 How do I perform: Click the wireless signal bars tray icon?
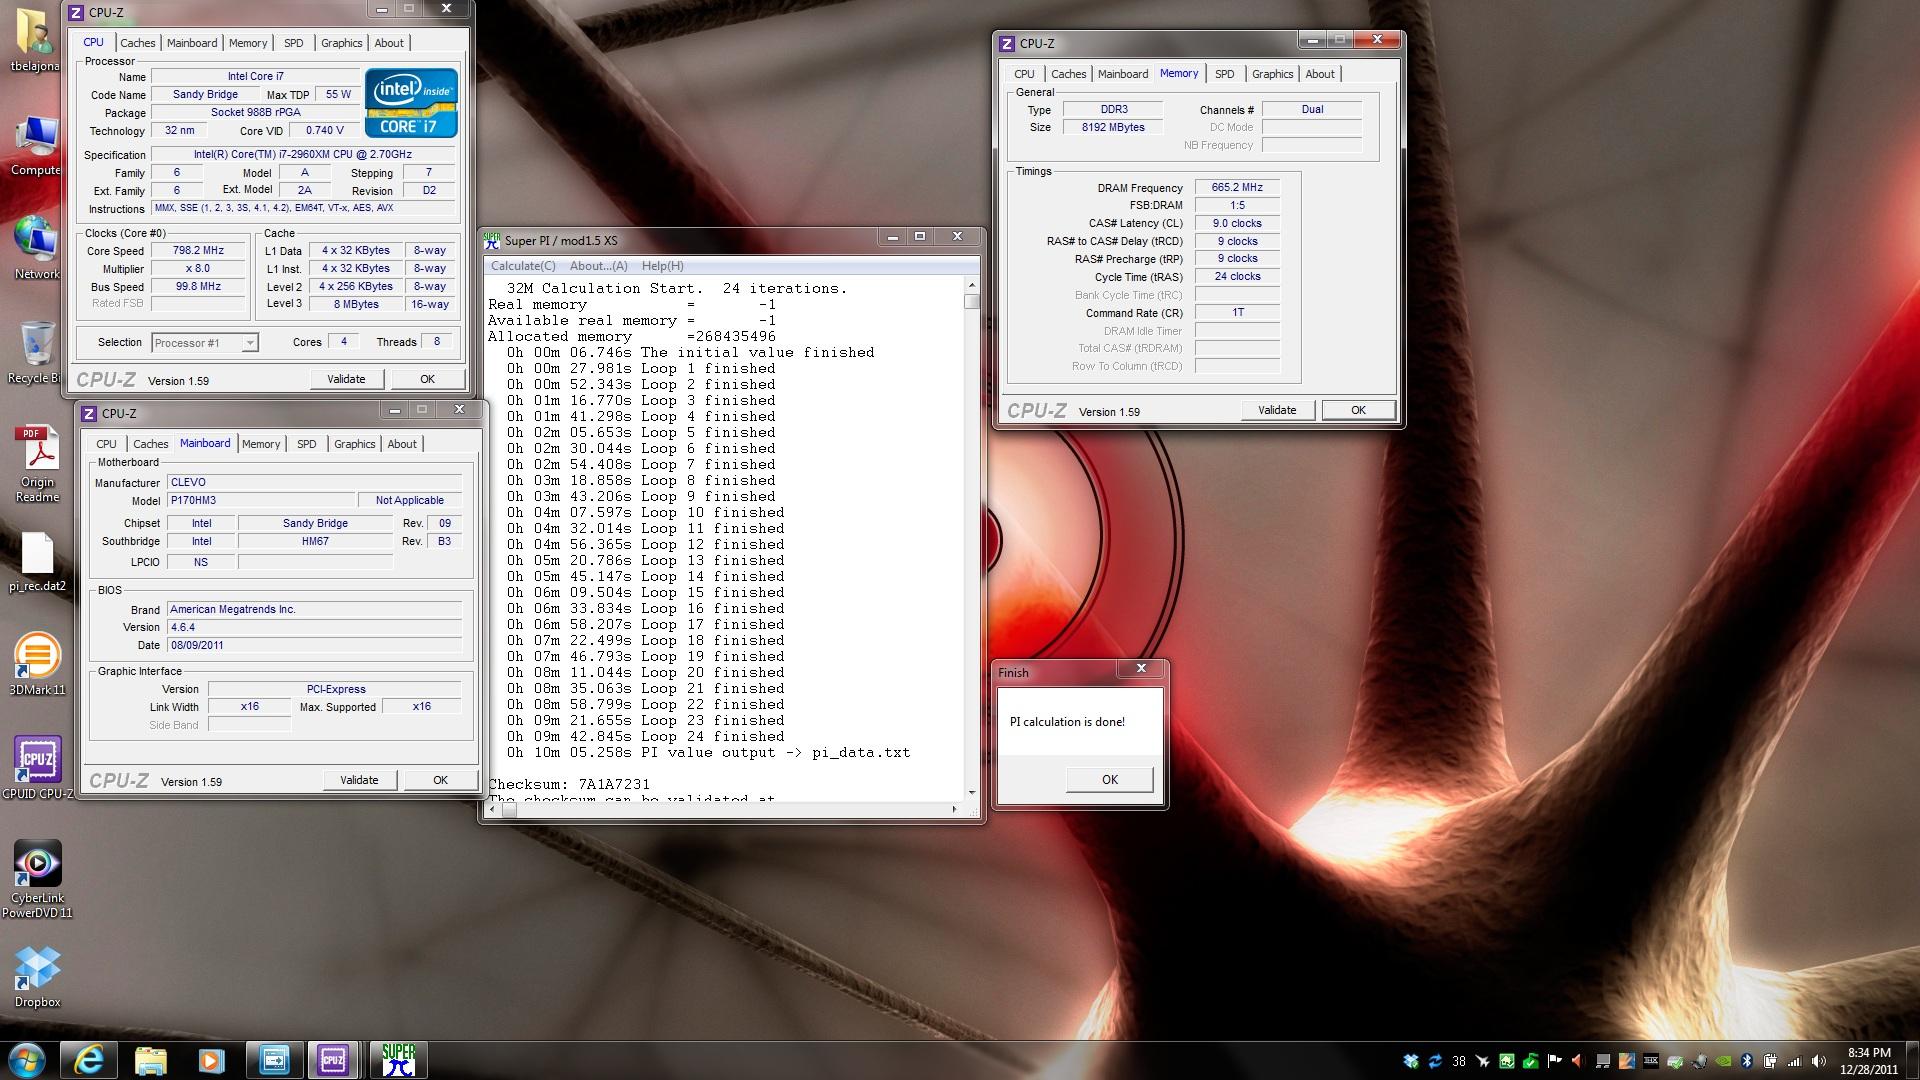coord(1794,1061)
